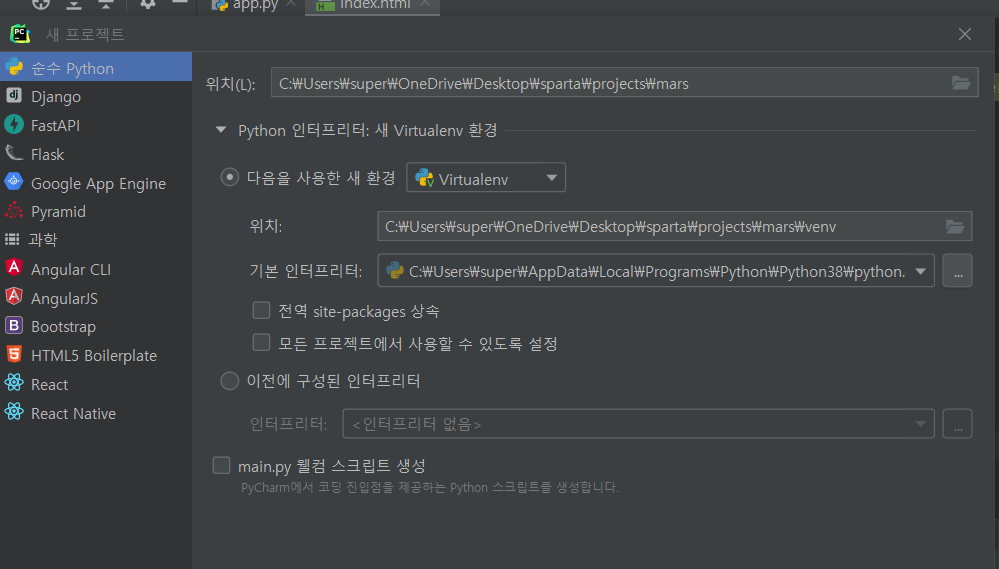Image resolution: width=999 pixels, height=569 pixels.
Task: Open the Virtualenv environment type dropdown
Action: (x=486, y=178)
